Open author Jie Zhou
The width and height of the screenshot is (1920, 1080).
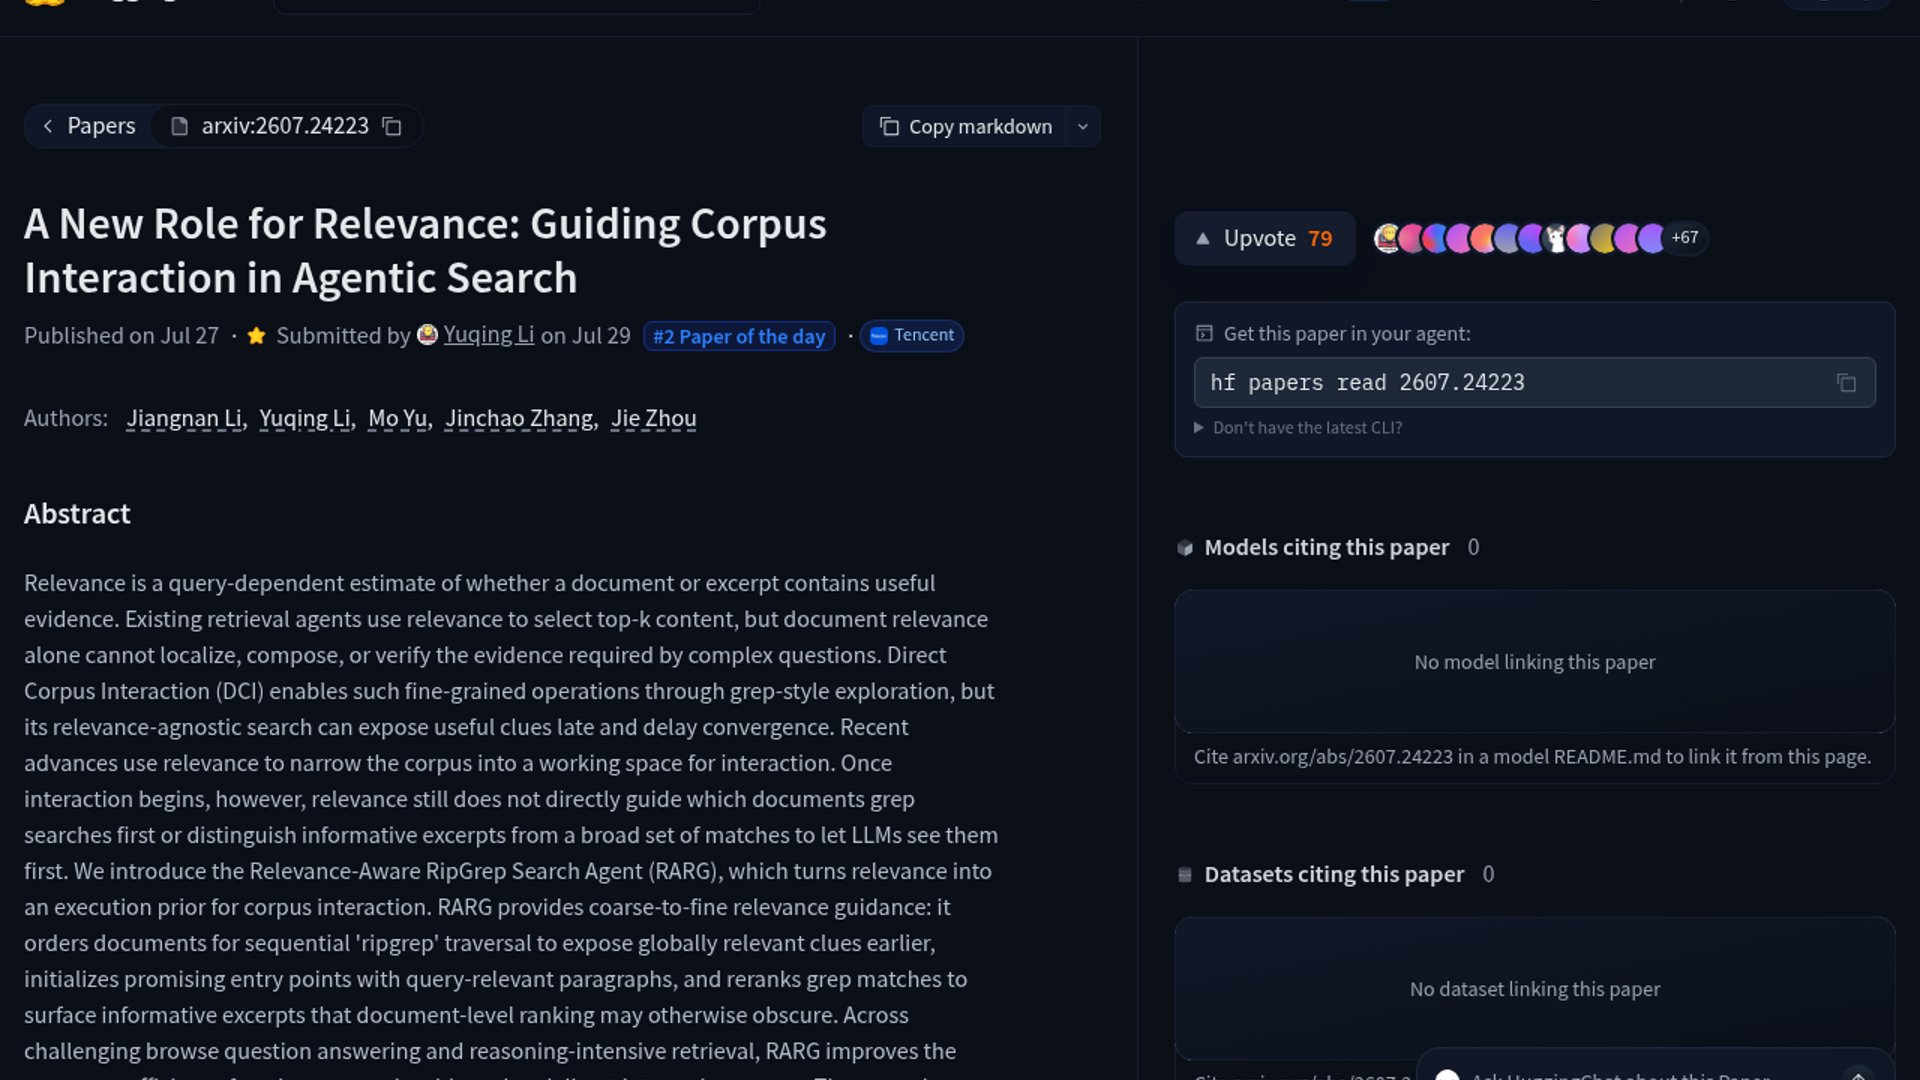[654, 419]
